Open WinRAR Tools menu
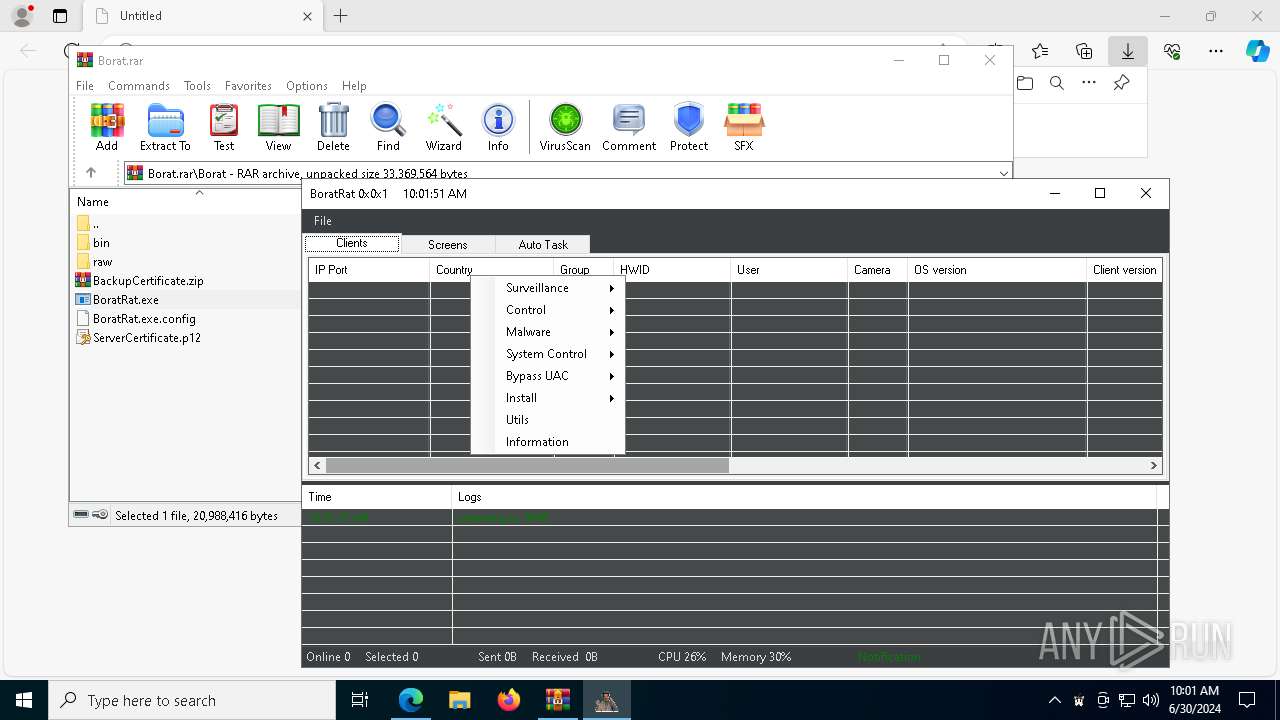Image resolution: width=1280 pixels, height=720 pixels. point(197,86)
